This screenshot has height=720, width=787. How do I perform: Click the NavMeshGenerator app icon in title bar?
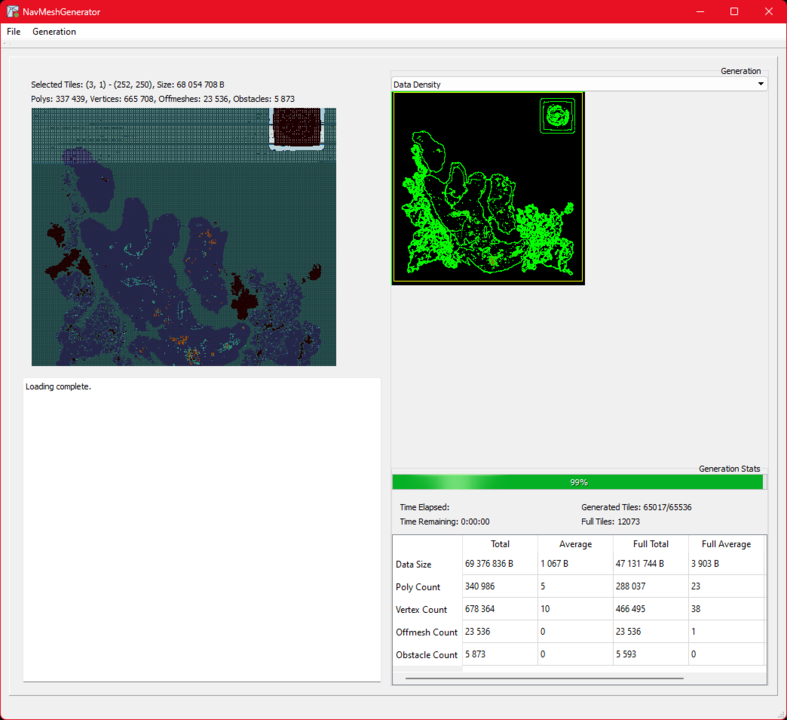tap(13, 11)
